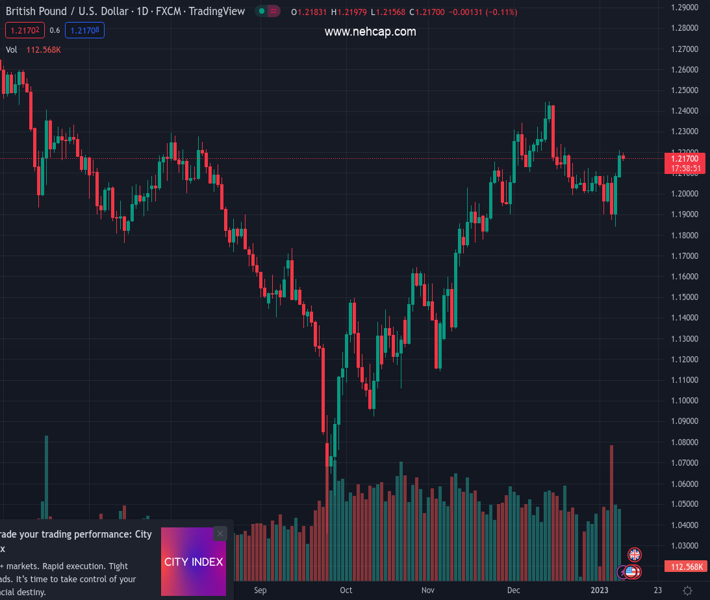
Task: Click the purple lightning event icon
Action: pyautogui.click(x=623, y=572)
